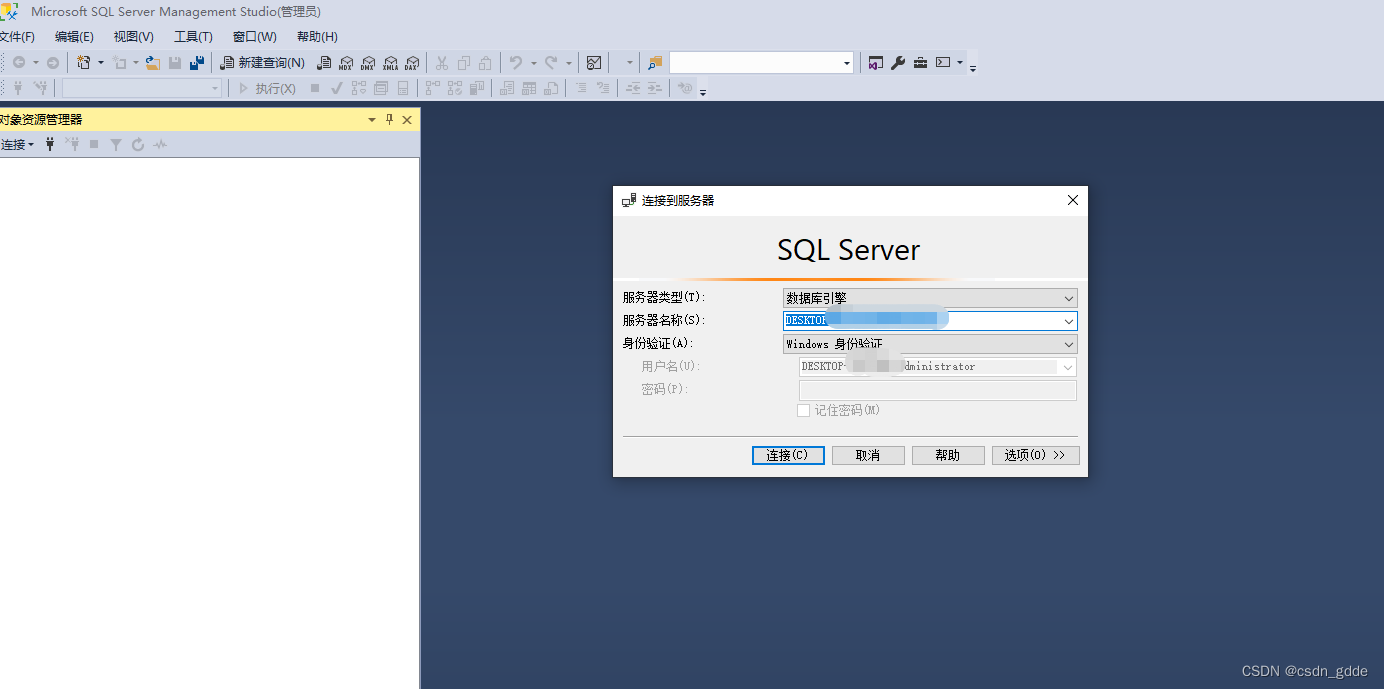The image size is (1384, 689).
Task: Click the Undo arrow icon
Action: 516,62
